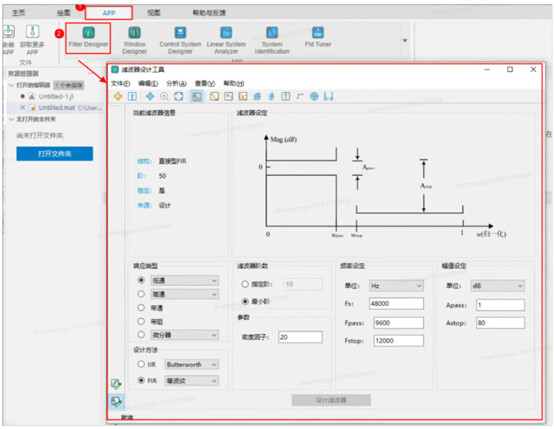Click the 密度因子 field showing 20

pyautogui.click(x=300, y=337)
